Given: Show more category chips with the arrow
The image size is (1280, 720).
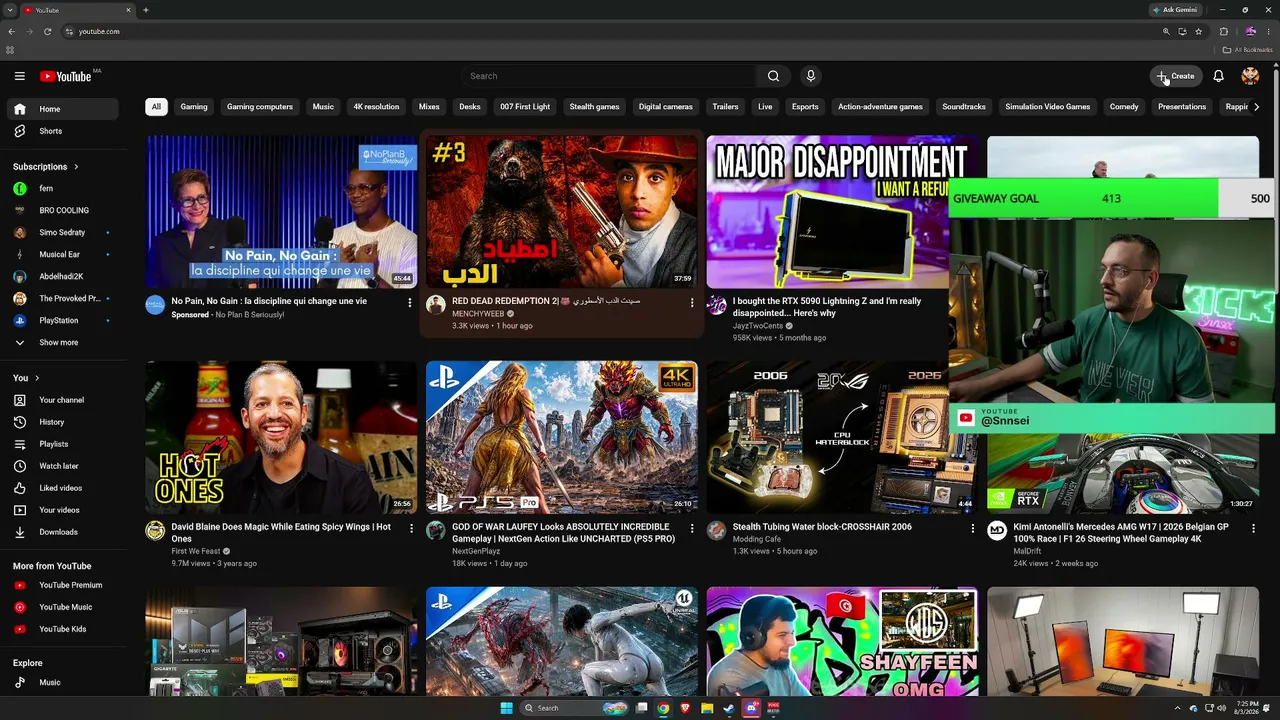Looking at the screenshot, I should click(x=1256, y=107).
